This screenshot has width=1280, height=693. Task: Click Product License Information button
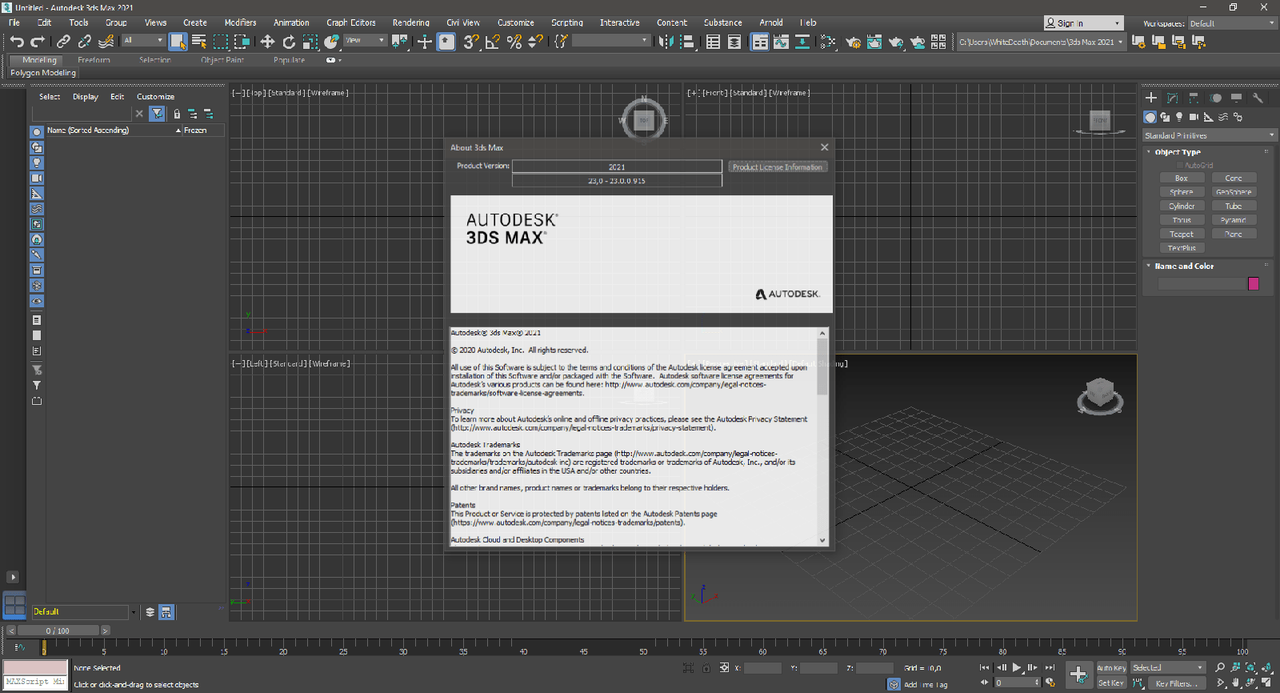click(777, 167)
